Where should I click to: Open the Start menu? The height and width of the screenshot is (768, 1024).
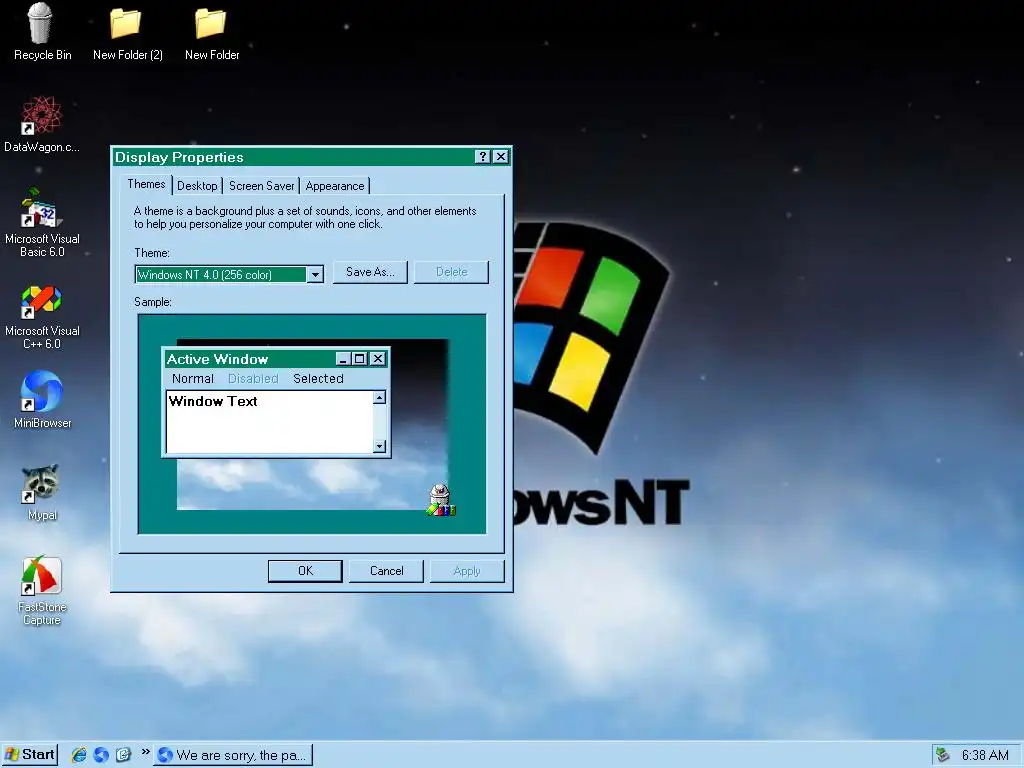[29, 755]
